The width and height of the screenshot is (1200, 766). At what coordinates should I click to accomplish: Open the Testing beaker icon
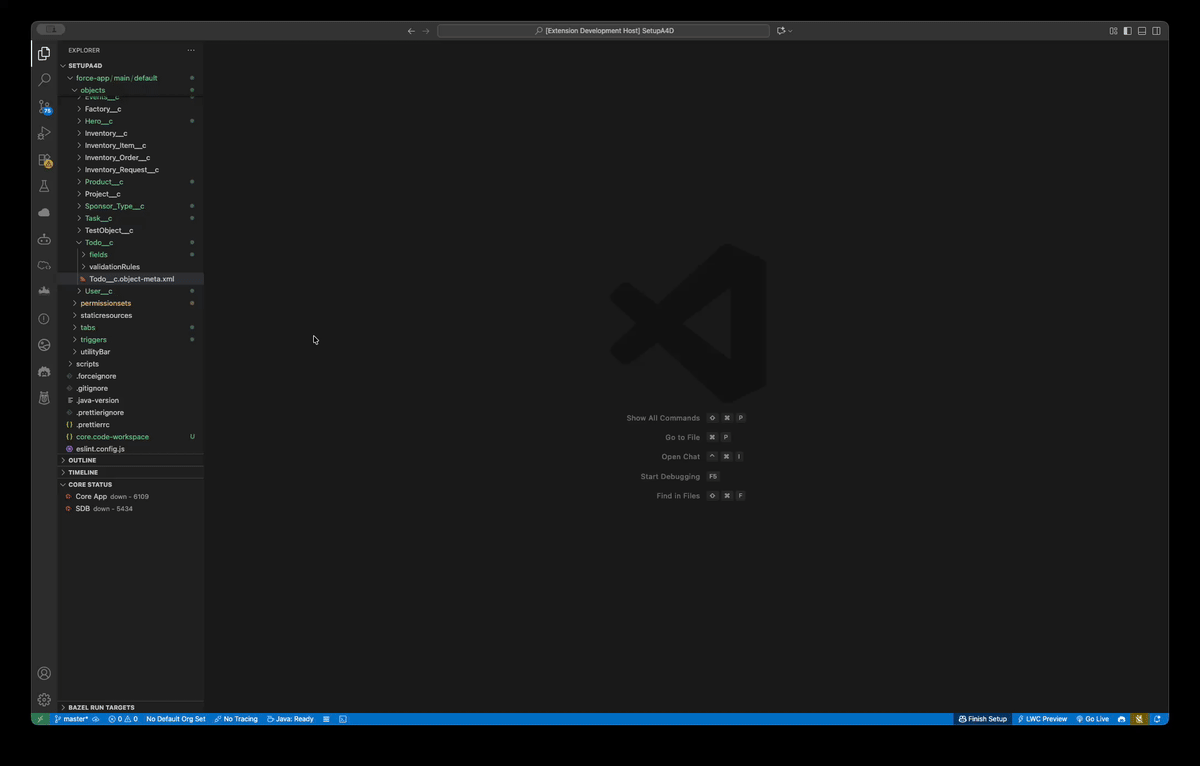tap(44, 186)
